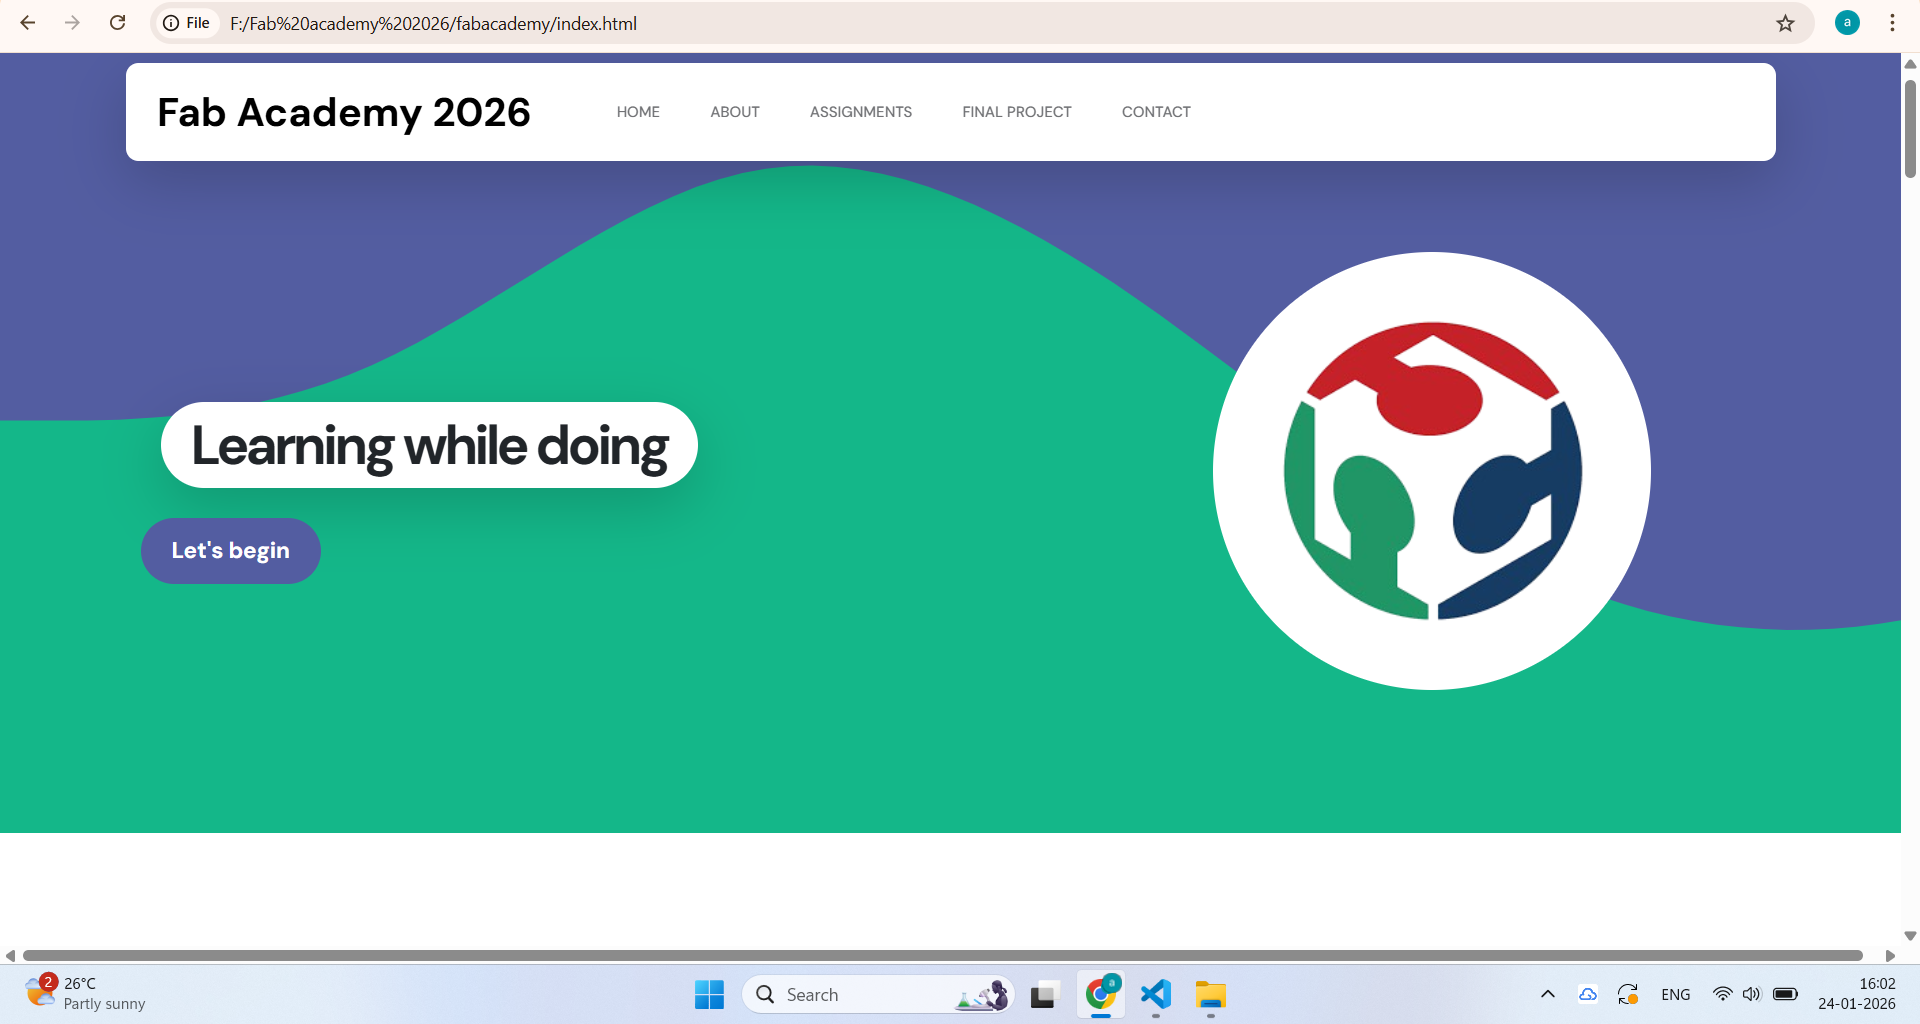Click the Fab Academy logo image
The height and width of the screenshot is (1024, 1920).
[1432, 471]
